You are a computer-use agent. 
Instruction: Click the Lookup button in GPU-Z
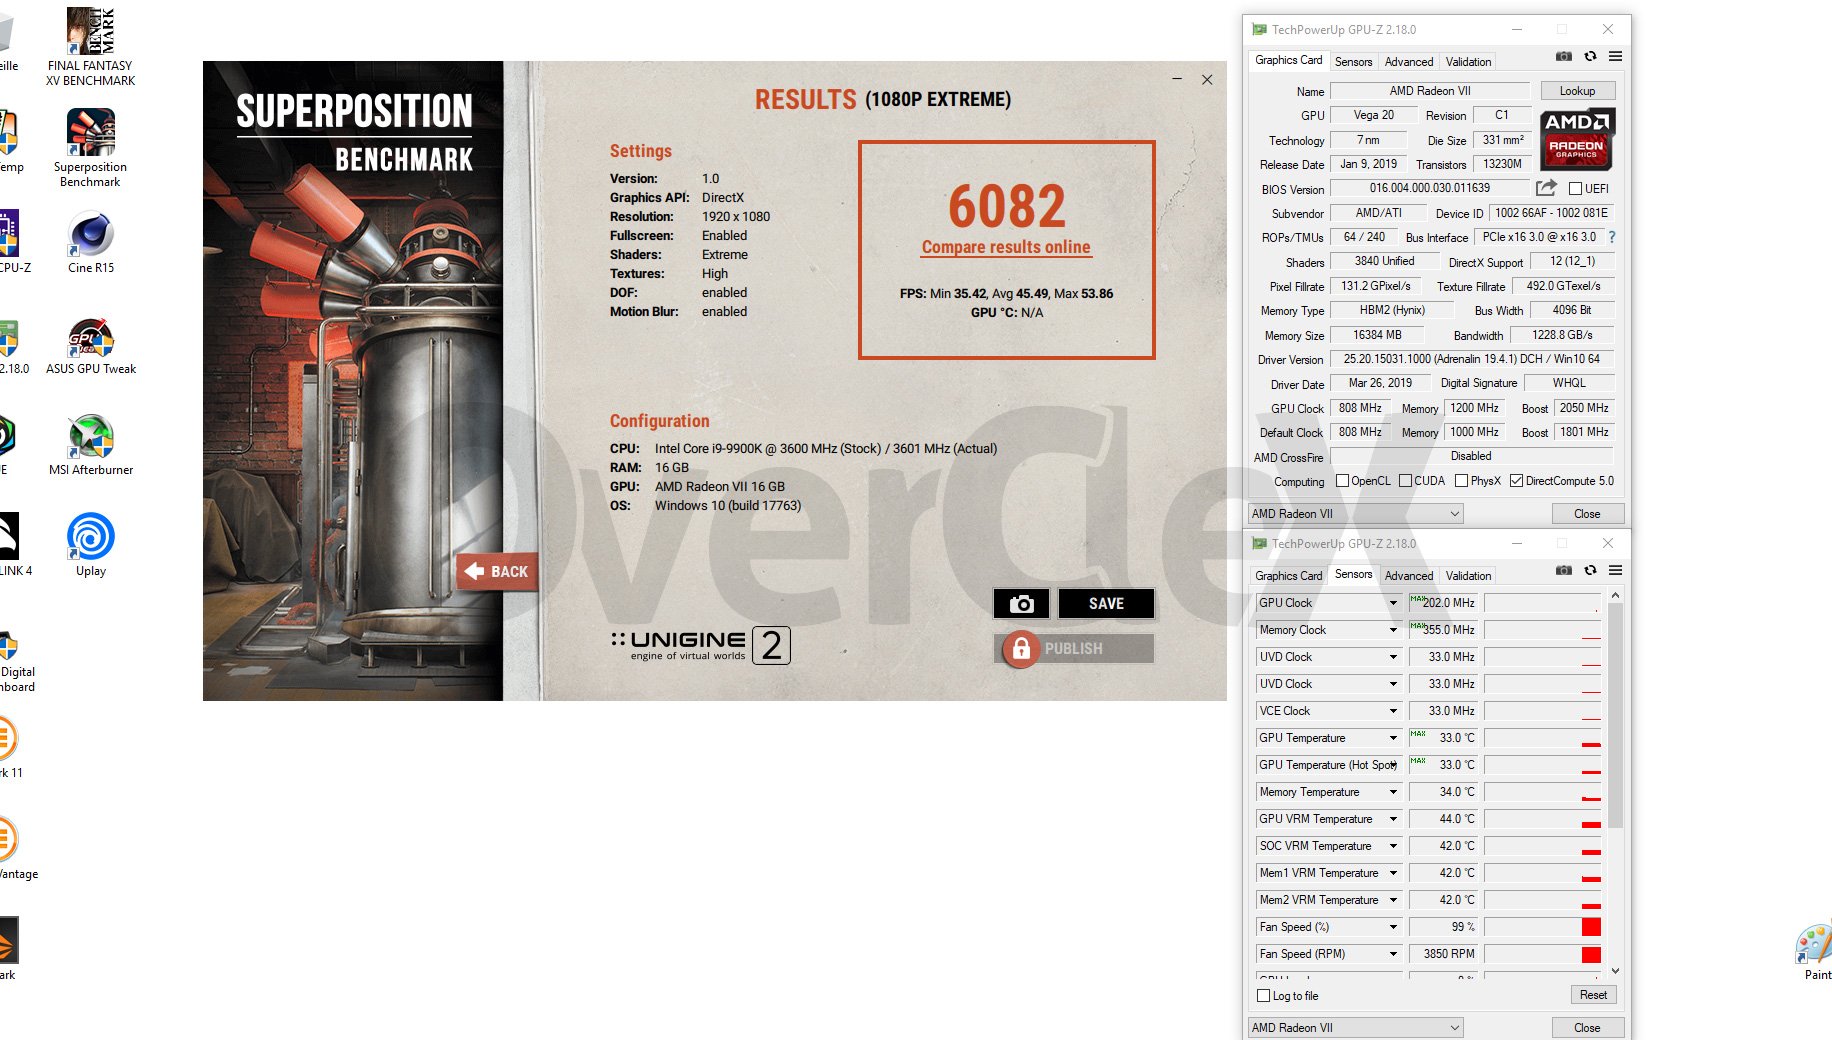click(x=1577, y=91)
